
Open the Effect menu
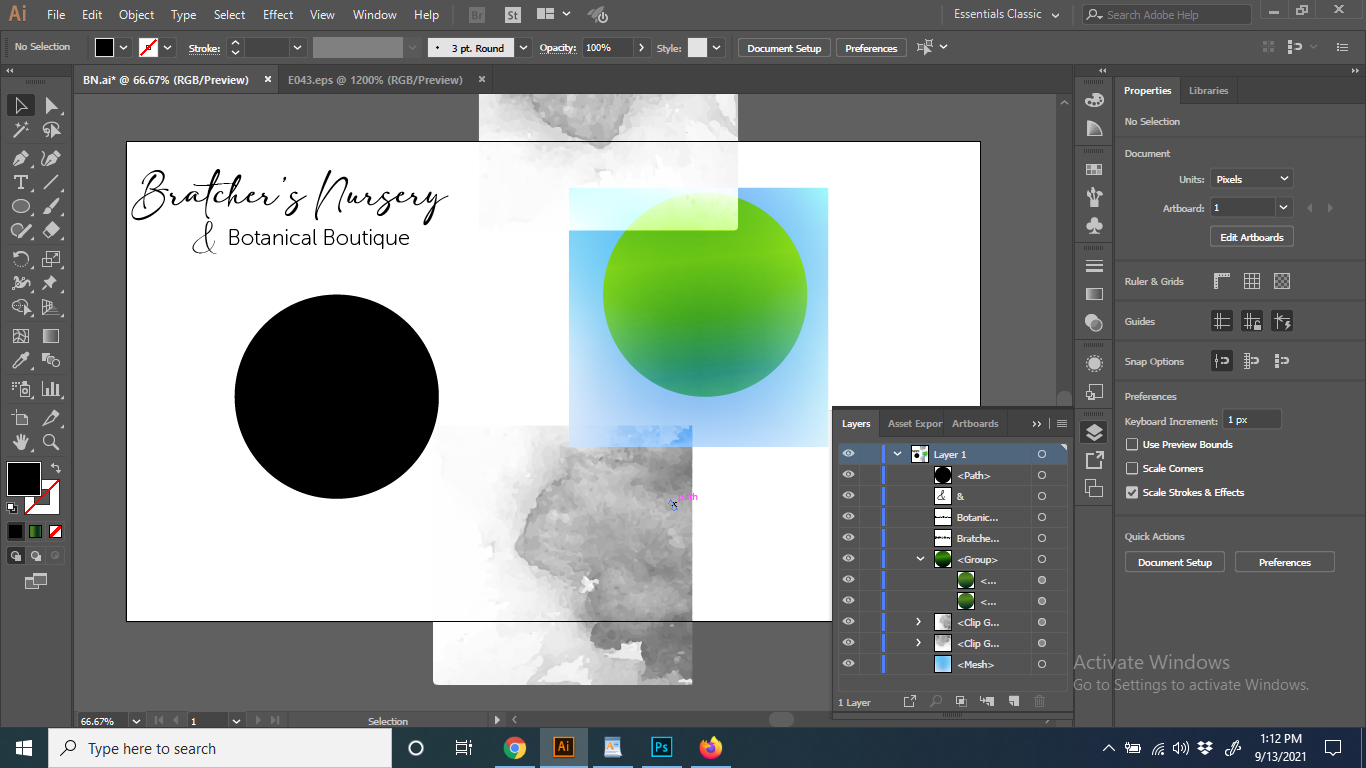coord(278,15)
